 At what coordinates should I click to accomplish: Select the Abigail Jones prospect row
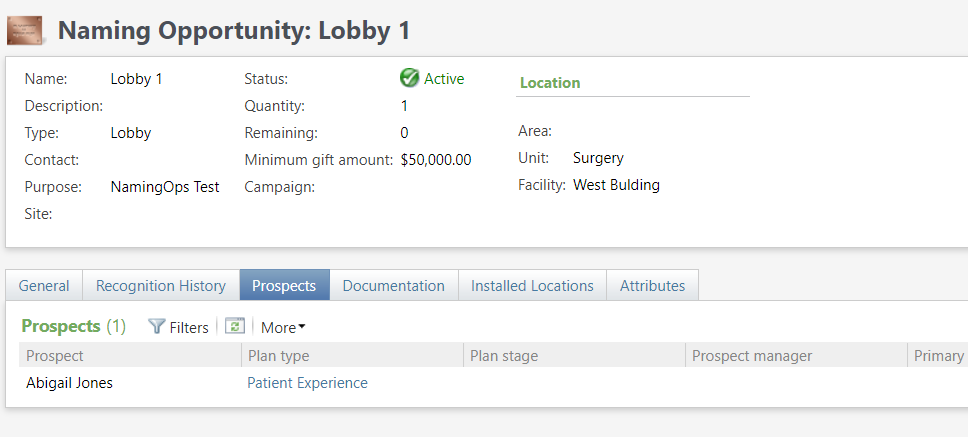coord(69,383)
